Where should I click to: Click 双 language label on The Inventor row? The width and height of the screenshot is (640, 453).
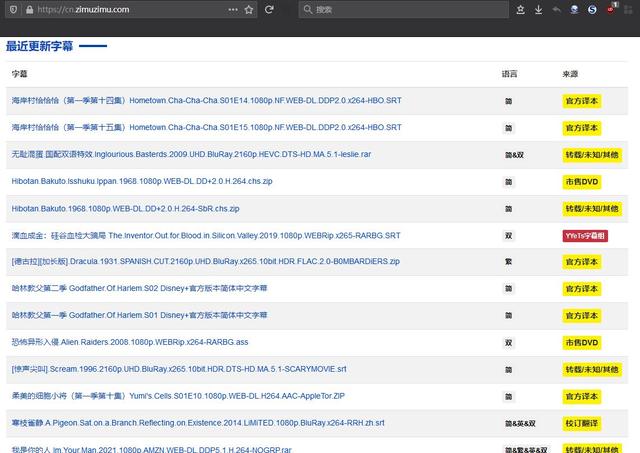click(509, 236)
